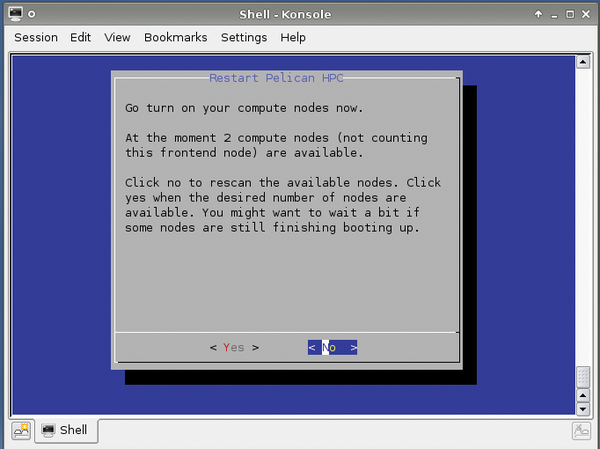Open the Bookmarks menu

(175, 38)
